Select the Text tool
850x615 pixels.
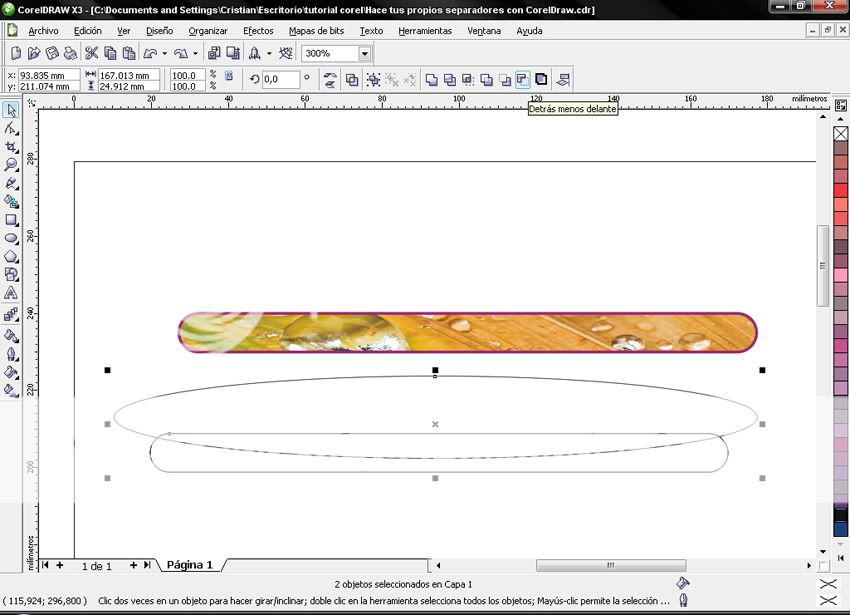click(x=11, y=293)
